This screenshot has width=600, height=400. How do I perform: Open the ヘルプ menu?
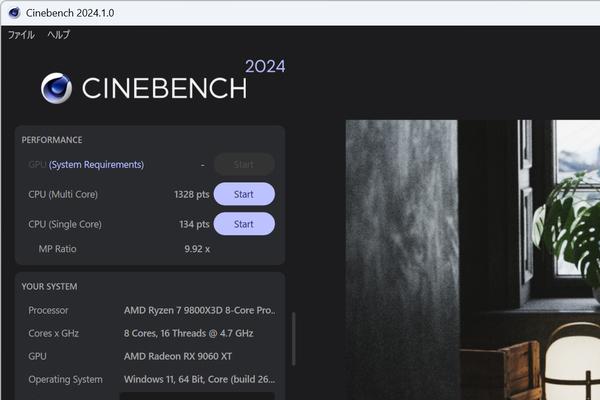[59, 35]
